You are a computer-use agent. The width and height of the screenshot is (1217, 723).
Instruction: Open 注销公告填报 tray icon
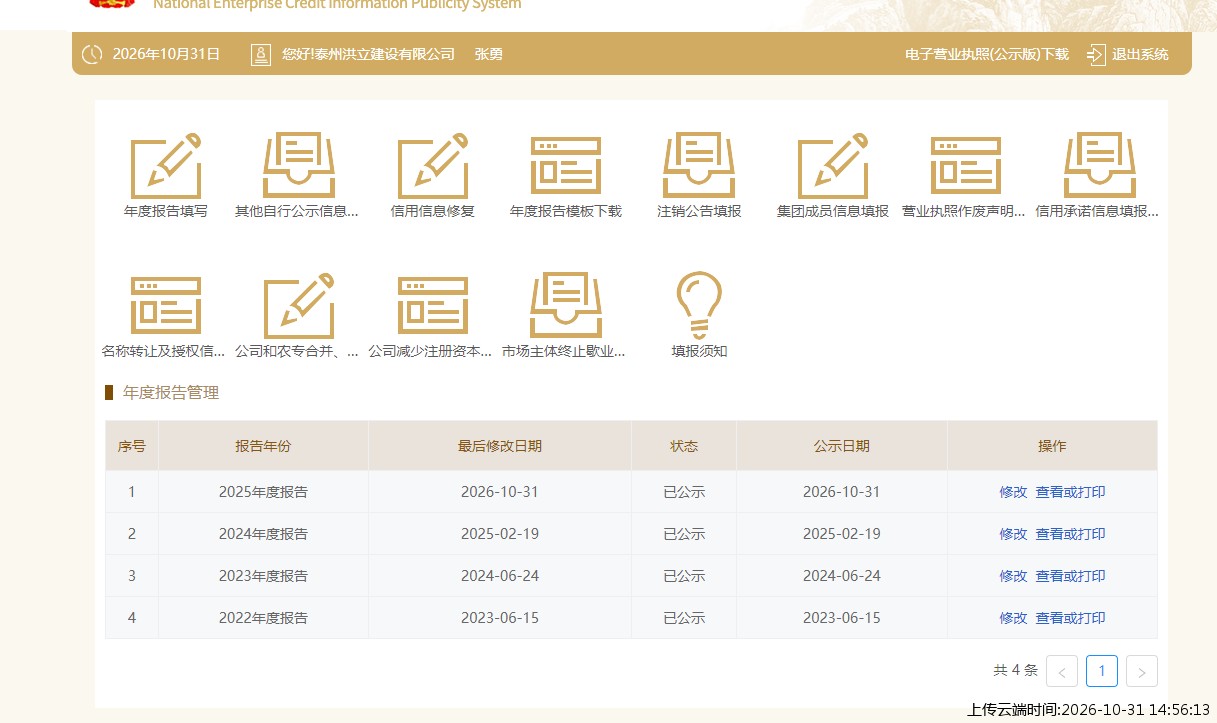(x=699, y=165)
